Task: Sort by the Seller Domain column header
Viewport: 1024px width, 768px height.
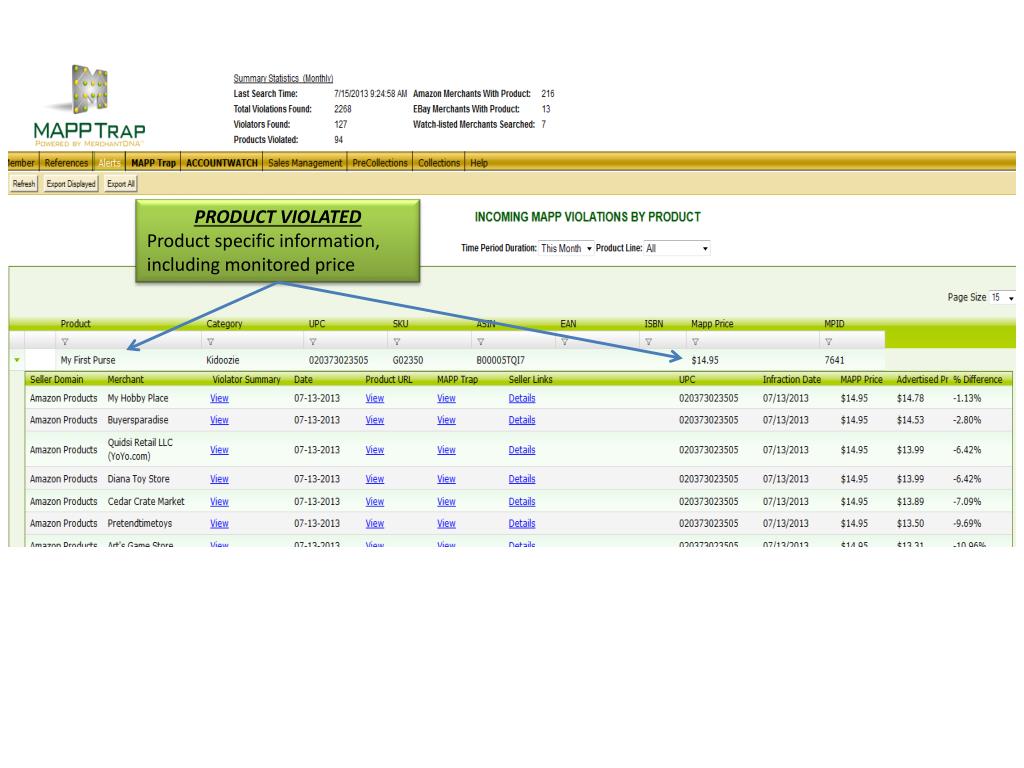Action: 57,379
